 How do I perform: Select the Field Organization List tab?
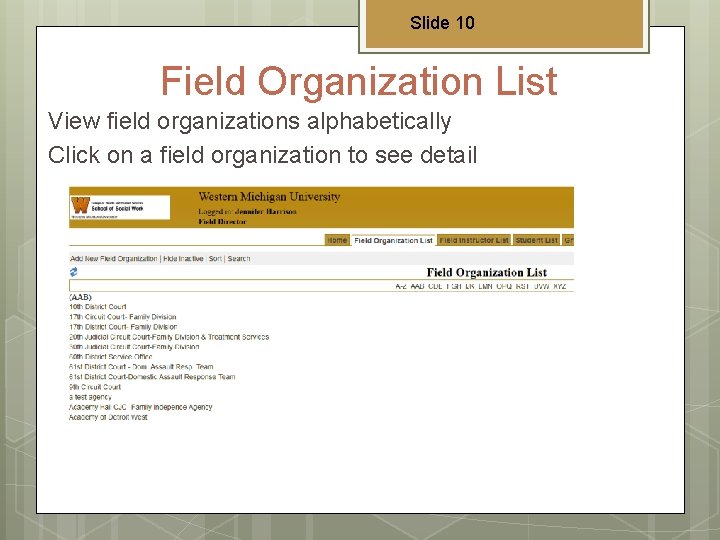tap(394, 241)
